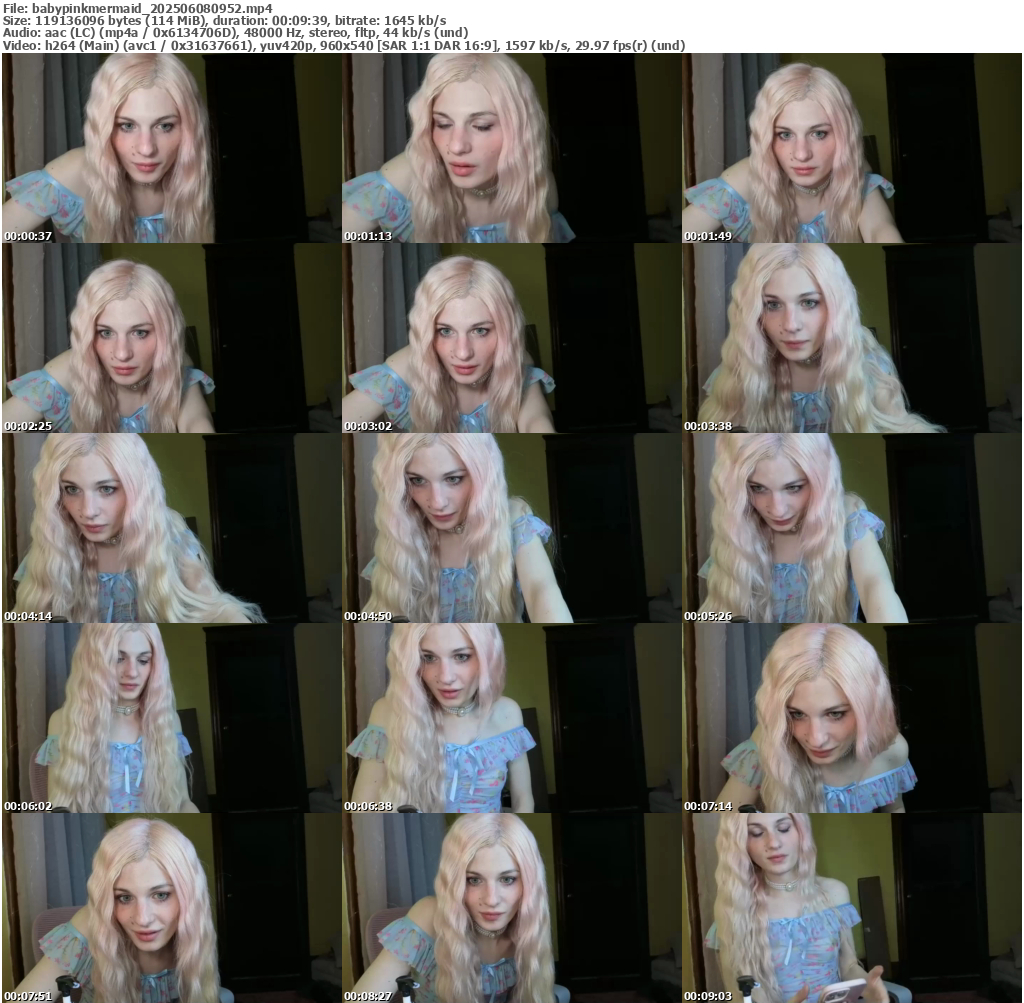Viewport: 1024px width, 1003px height.
Task: Click the Audio codec info line
Action: (236, 33)
